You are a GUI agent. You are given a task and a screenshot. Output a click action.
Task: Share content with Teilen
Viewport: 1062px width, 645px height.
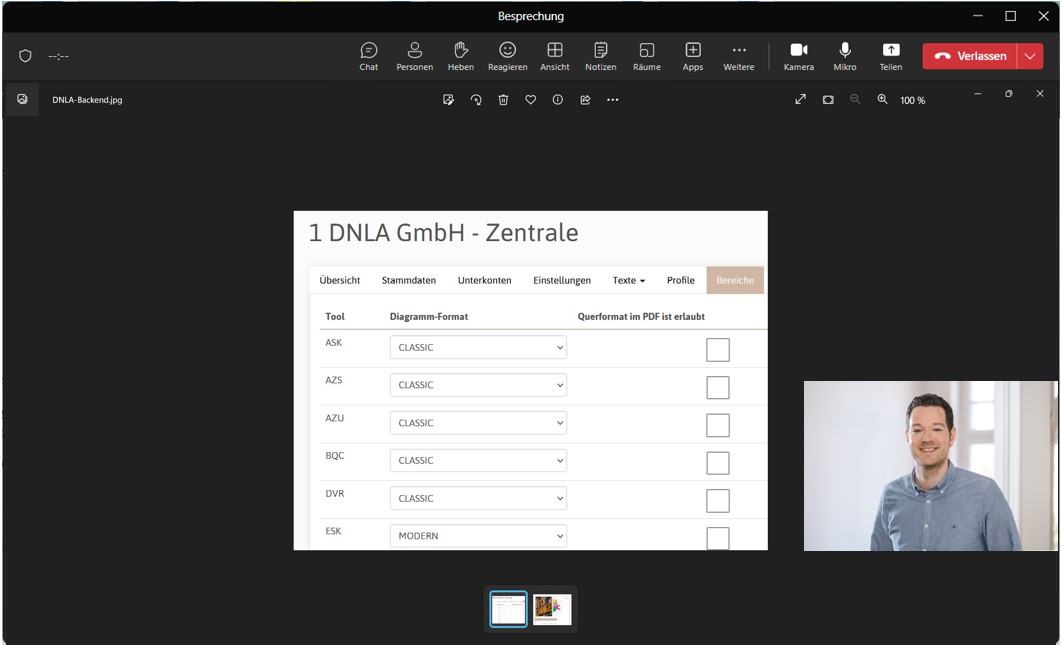(891, 56)
